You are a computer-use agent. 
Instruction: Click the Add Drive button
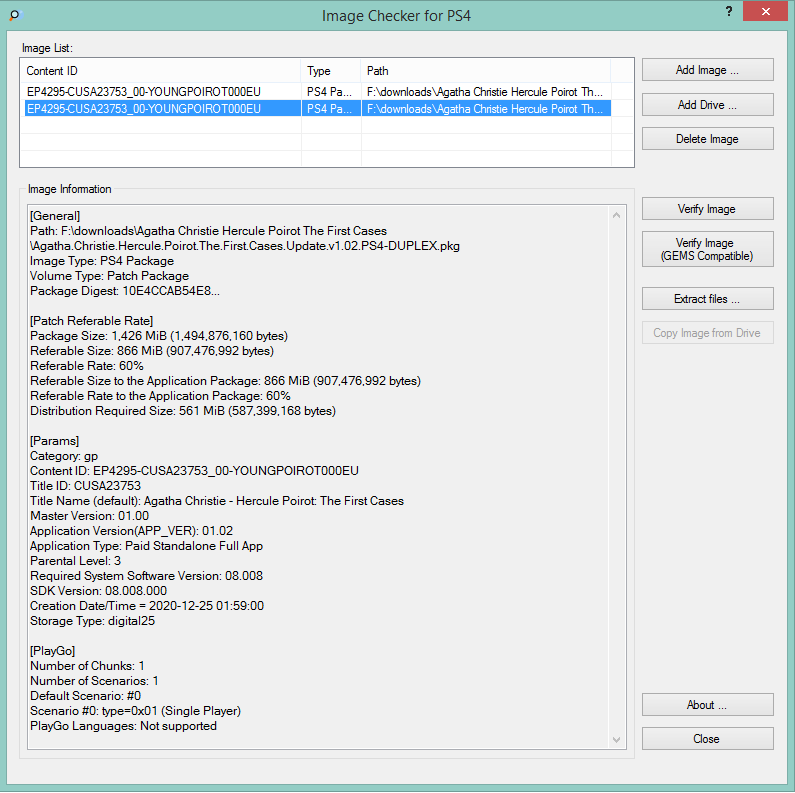[707, 104]
